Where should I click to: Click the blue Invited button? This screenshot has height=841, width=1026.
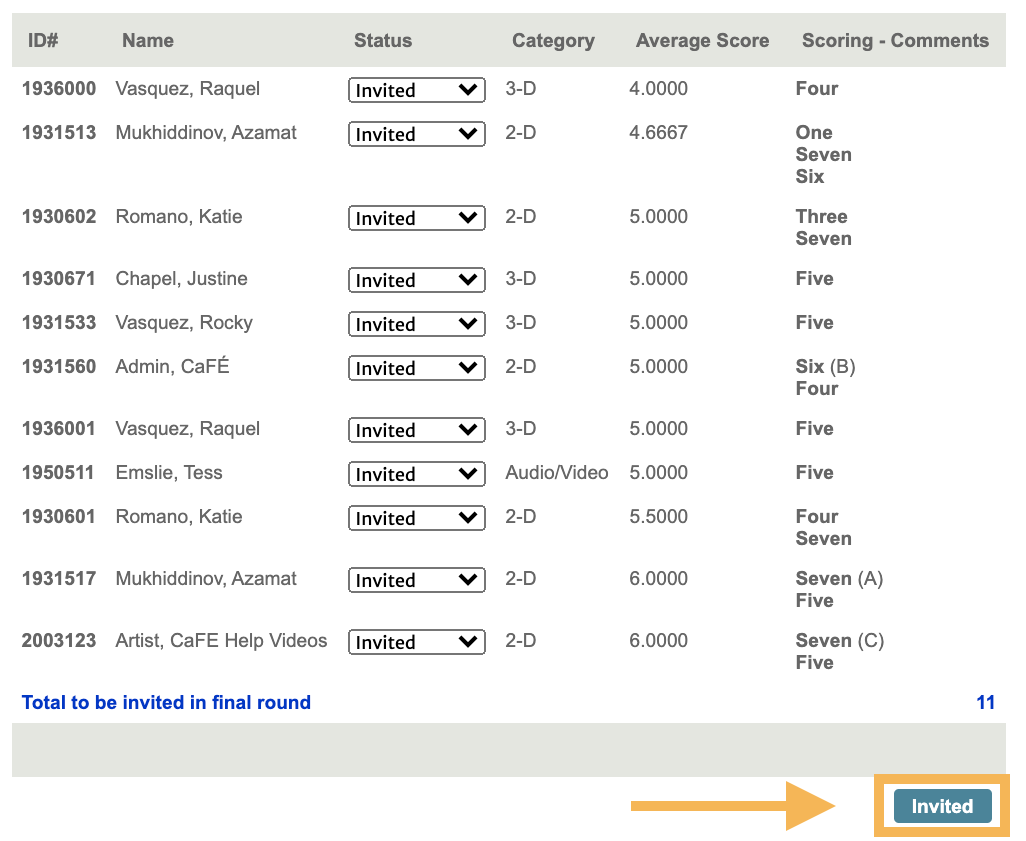coord(942,806)
